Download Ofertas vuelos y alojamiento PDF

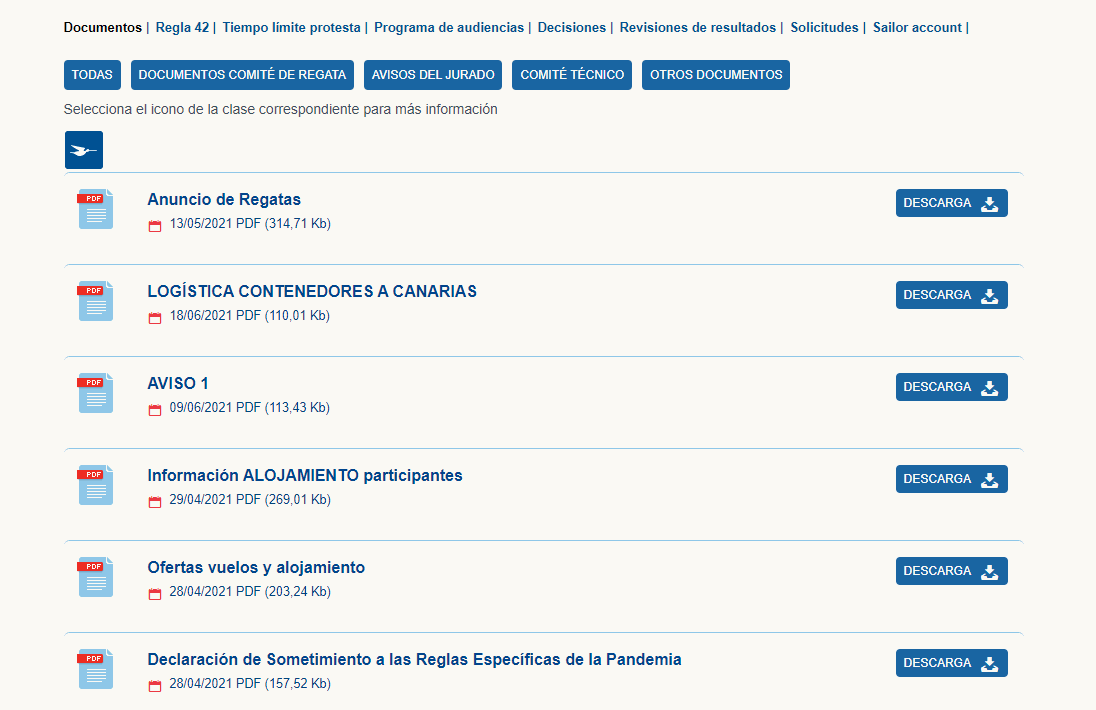[x=951, y=571]
